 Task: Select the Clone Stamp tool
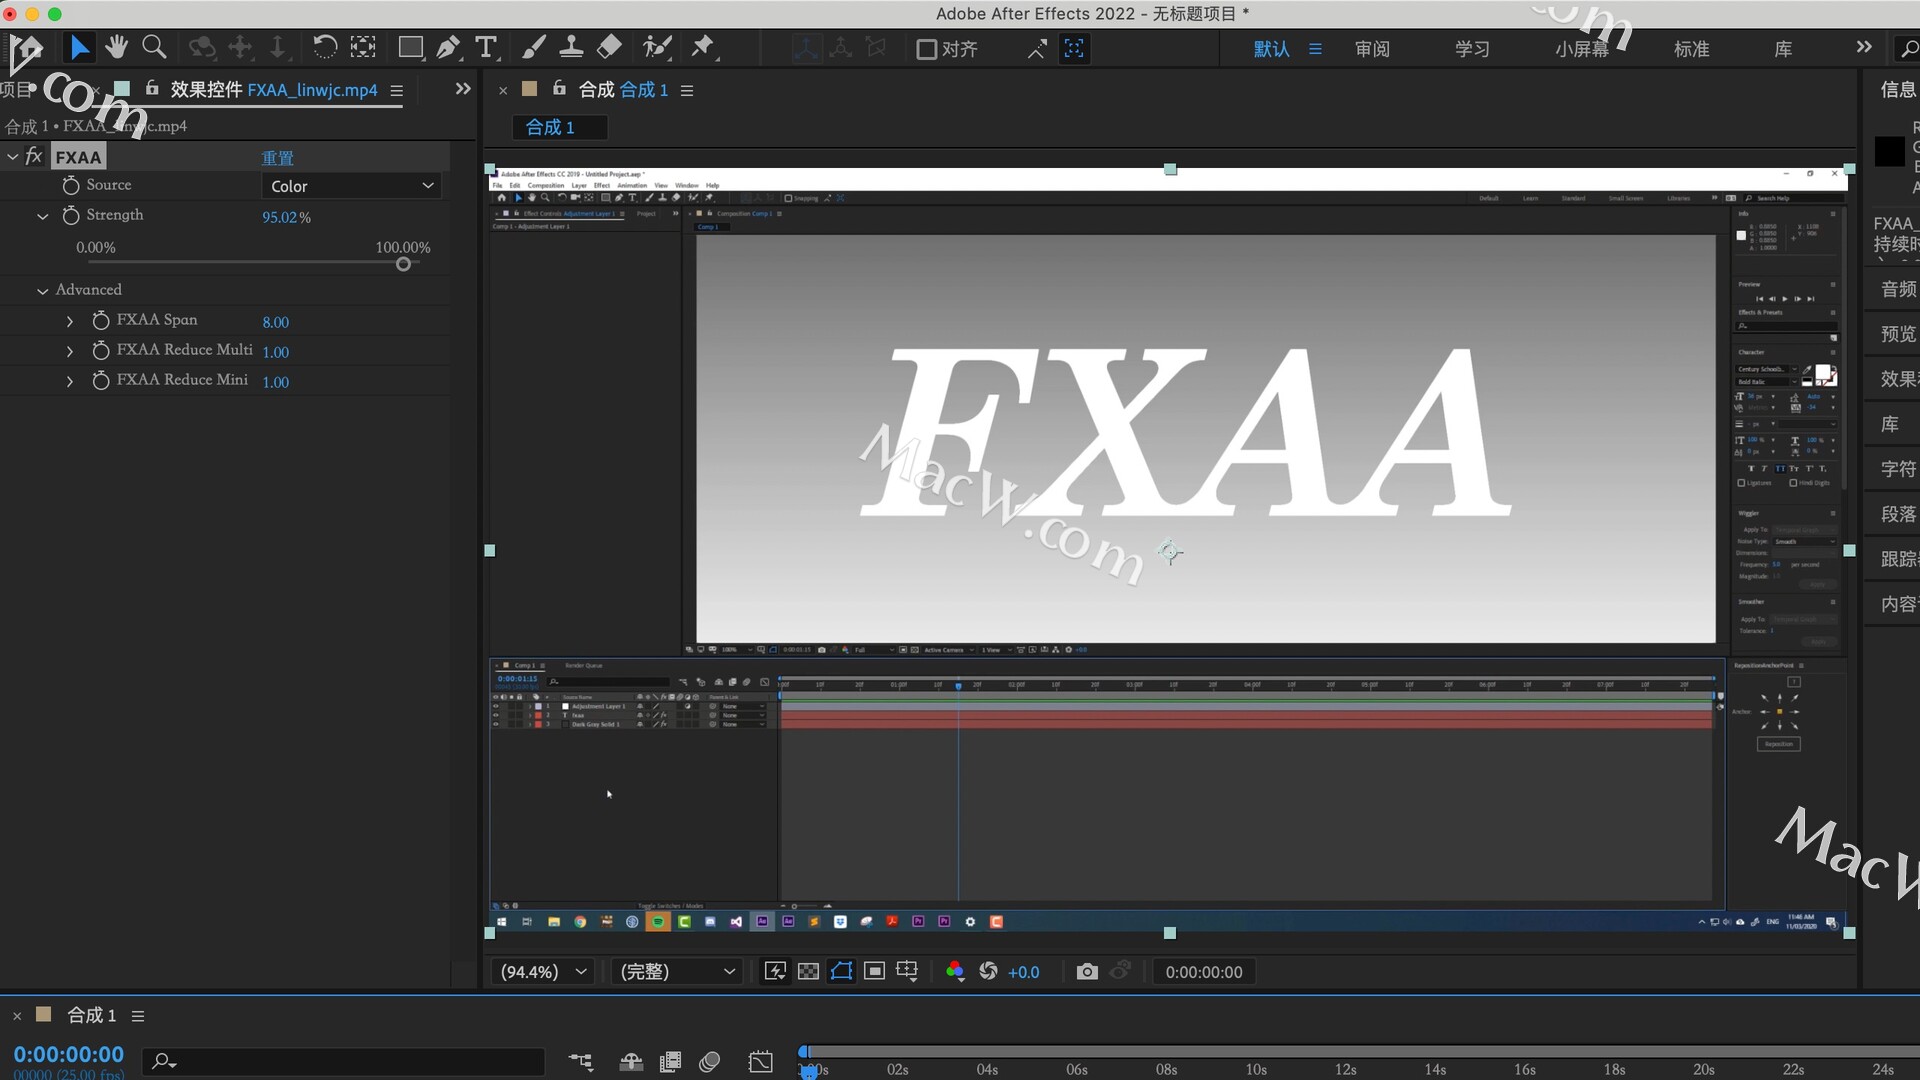571,47
